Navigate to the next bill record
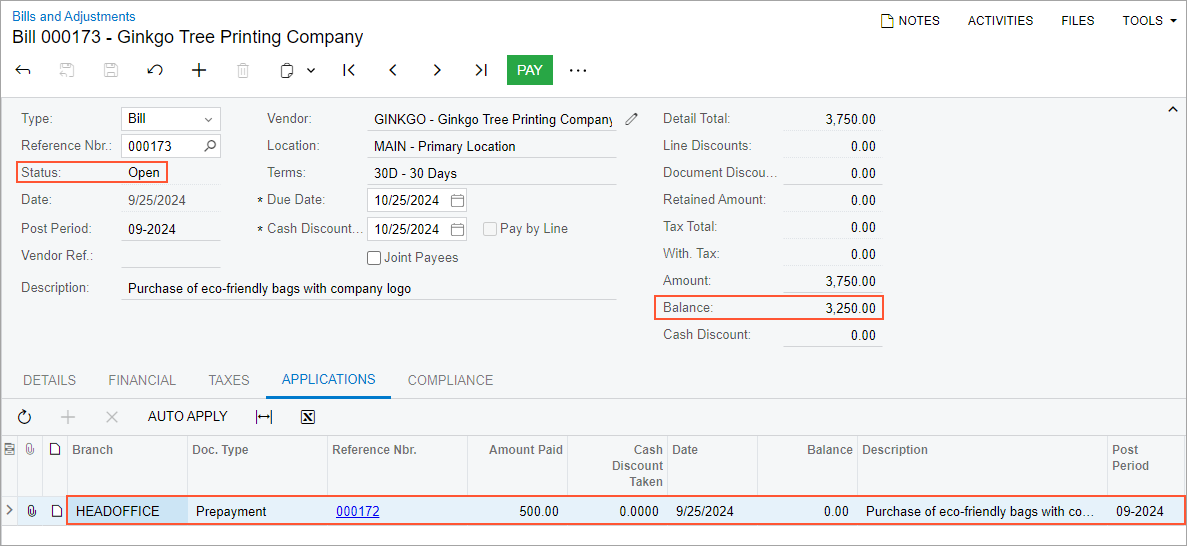This screenshot has width=1187, height=546. [437, 70]
